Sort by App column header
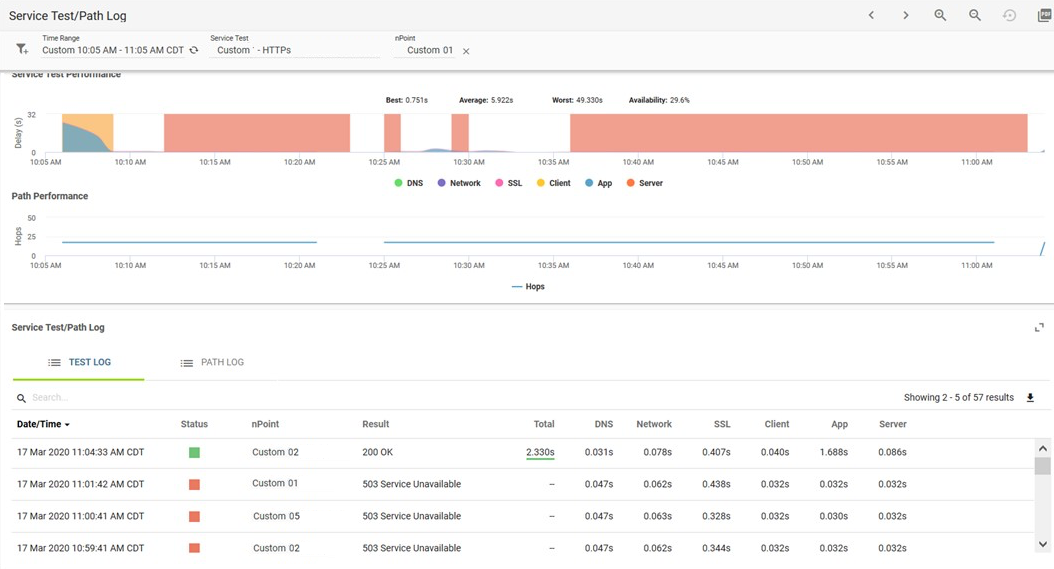 pos(840,424)
